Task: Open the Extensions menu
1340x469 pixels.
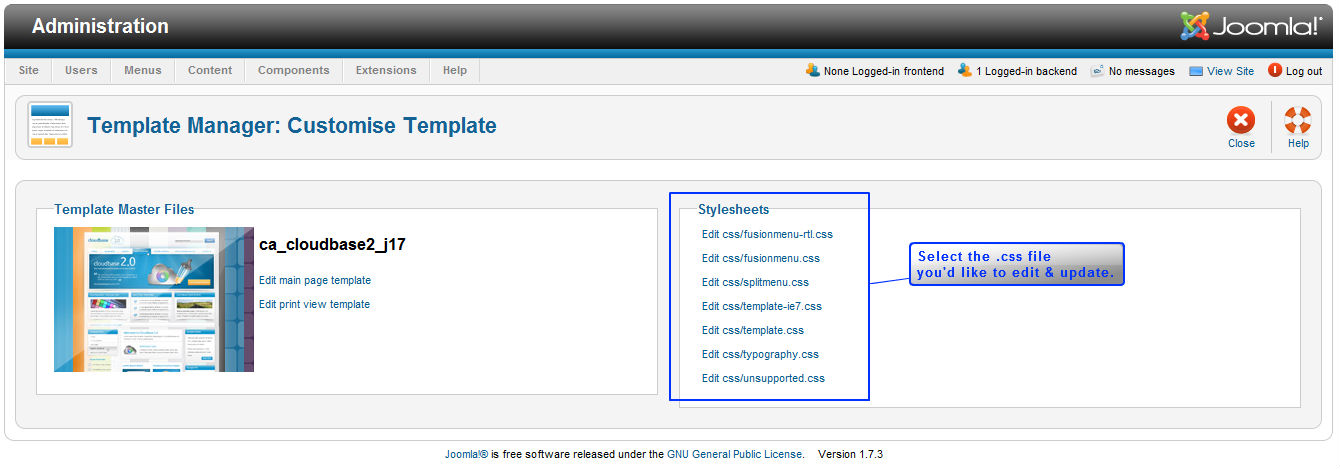Action: (386, 70)
